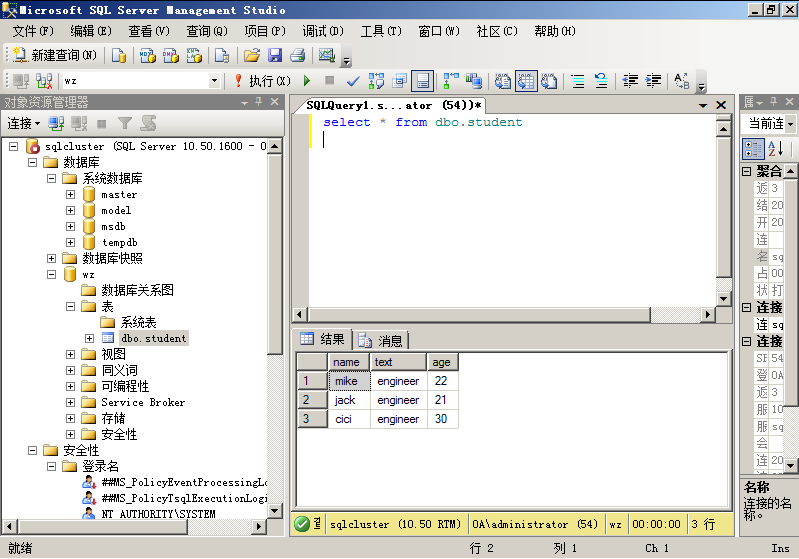Toggle Include Actual Execution Plan
The height and width of the screenshot is (559, 799).
coord(451,81)
